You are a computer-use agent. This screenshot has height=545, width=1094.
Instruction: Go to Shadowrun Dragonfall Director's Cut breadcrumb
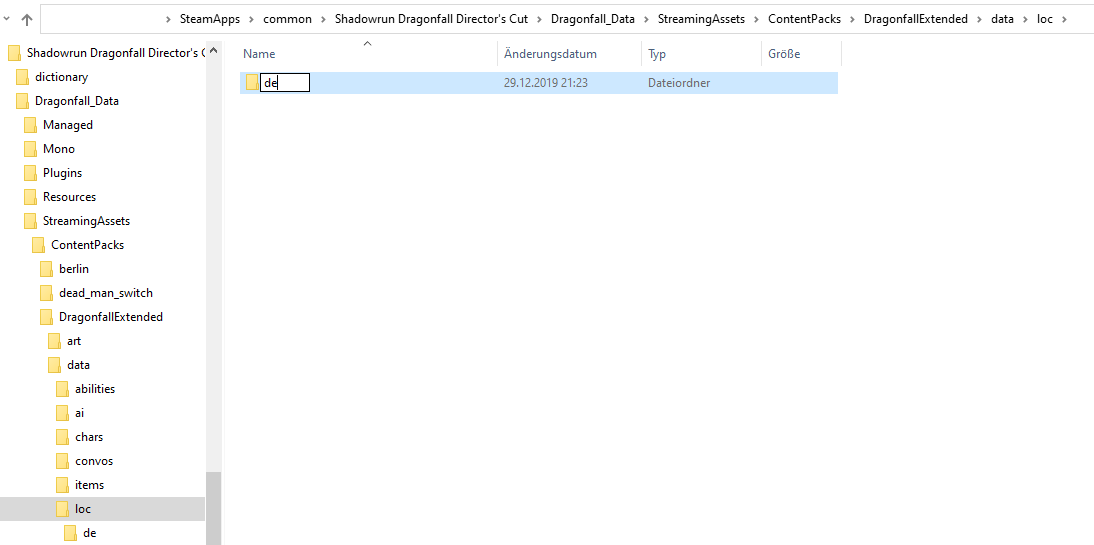pos(431,20)
